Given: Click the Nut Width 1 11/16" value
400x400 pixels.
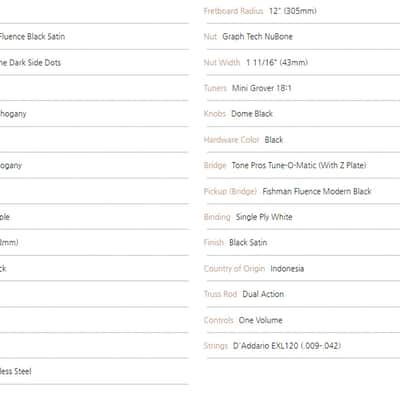Looking at the screenshot, I should point(277,62).
